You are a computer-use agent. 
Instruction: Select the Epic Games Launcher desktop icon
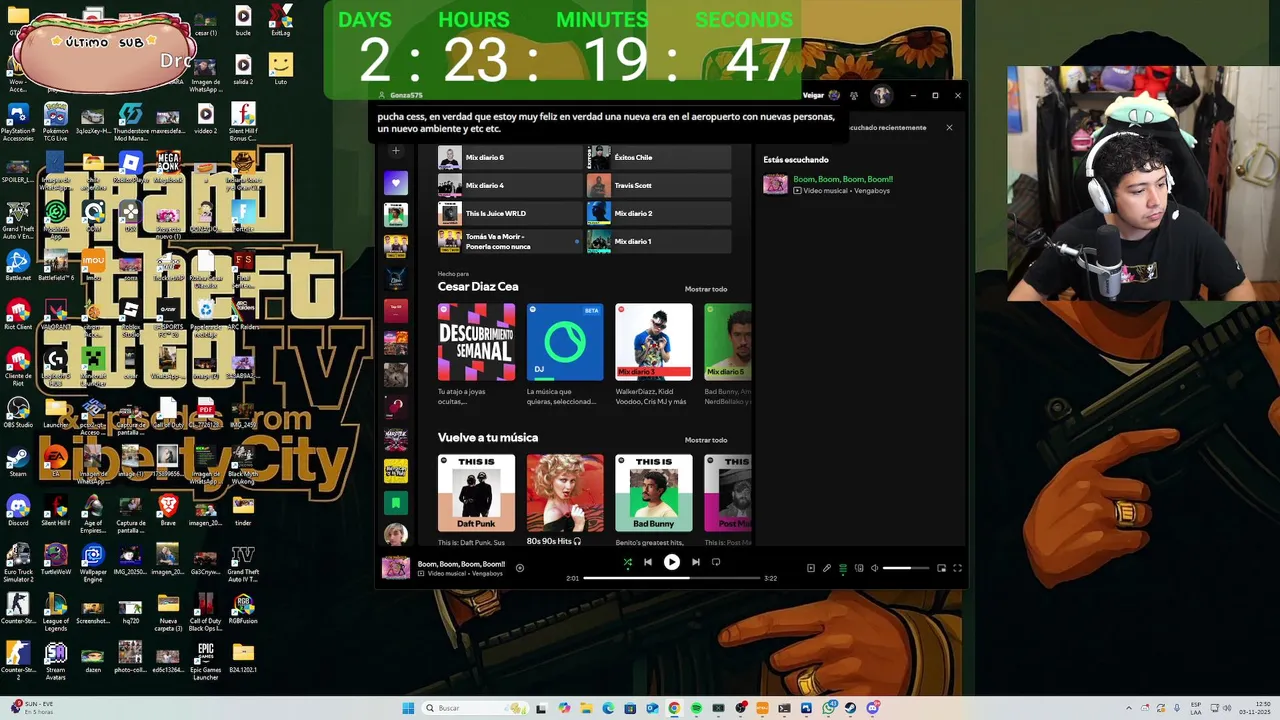[x=205, y=660]
